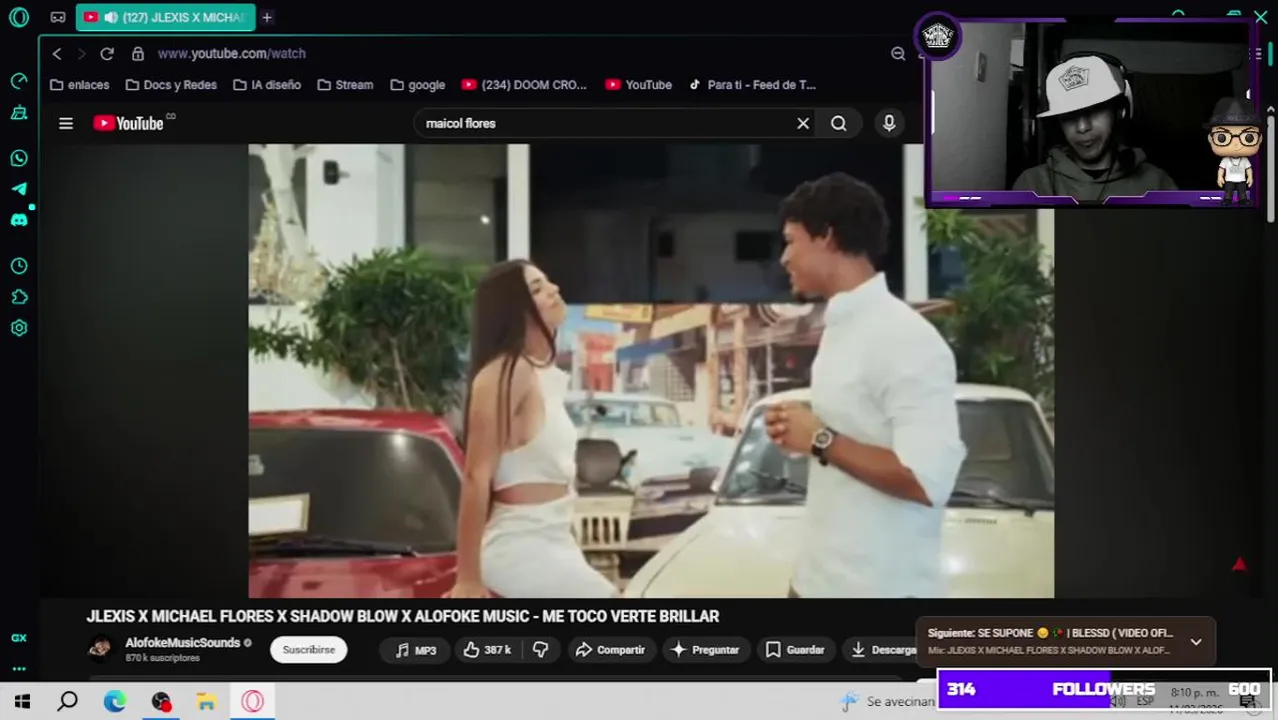Image resolution: width=1278 pixels, height=720 pixels.
Task: Open Telegram in Opera sidebar
Action: [x=19, y=189]
